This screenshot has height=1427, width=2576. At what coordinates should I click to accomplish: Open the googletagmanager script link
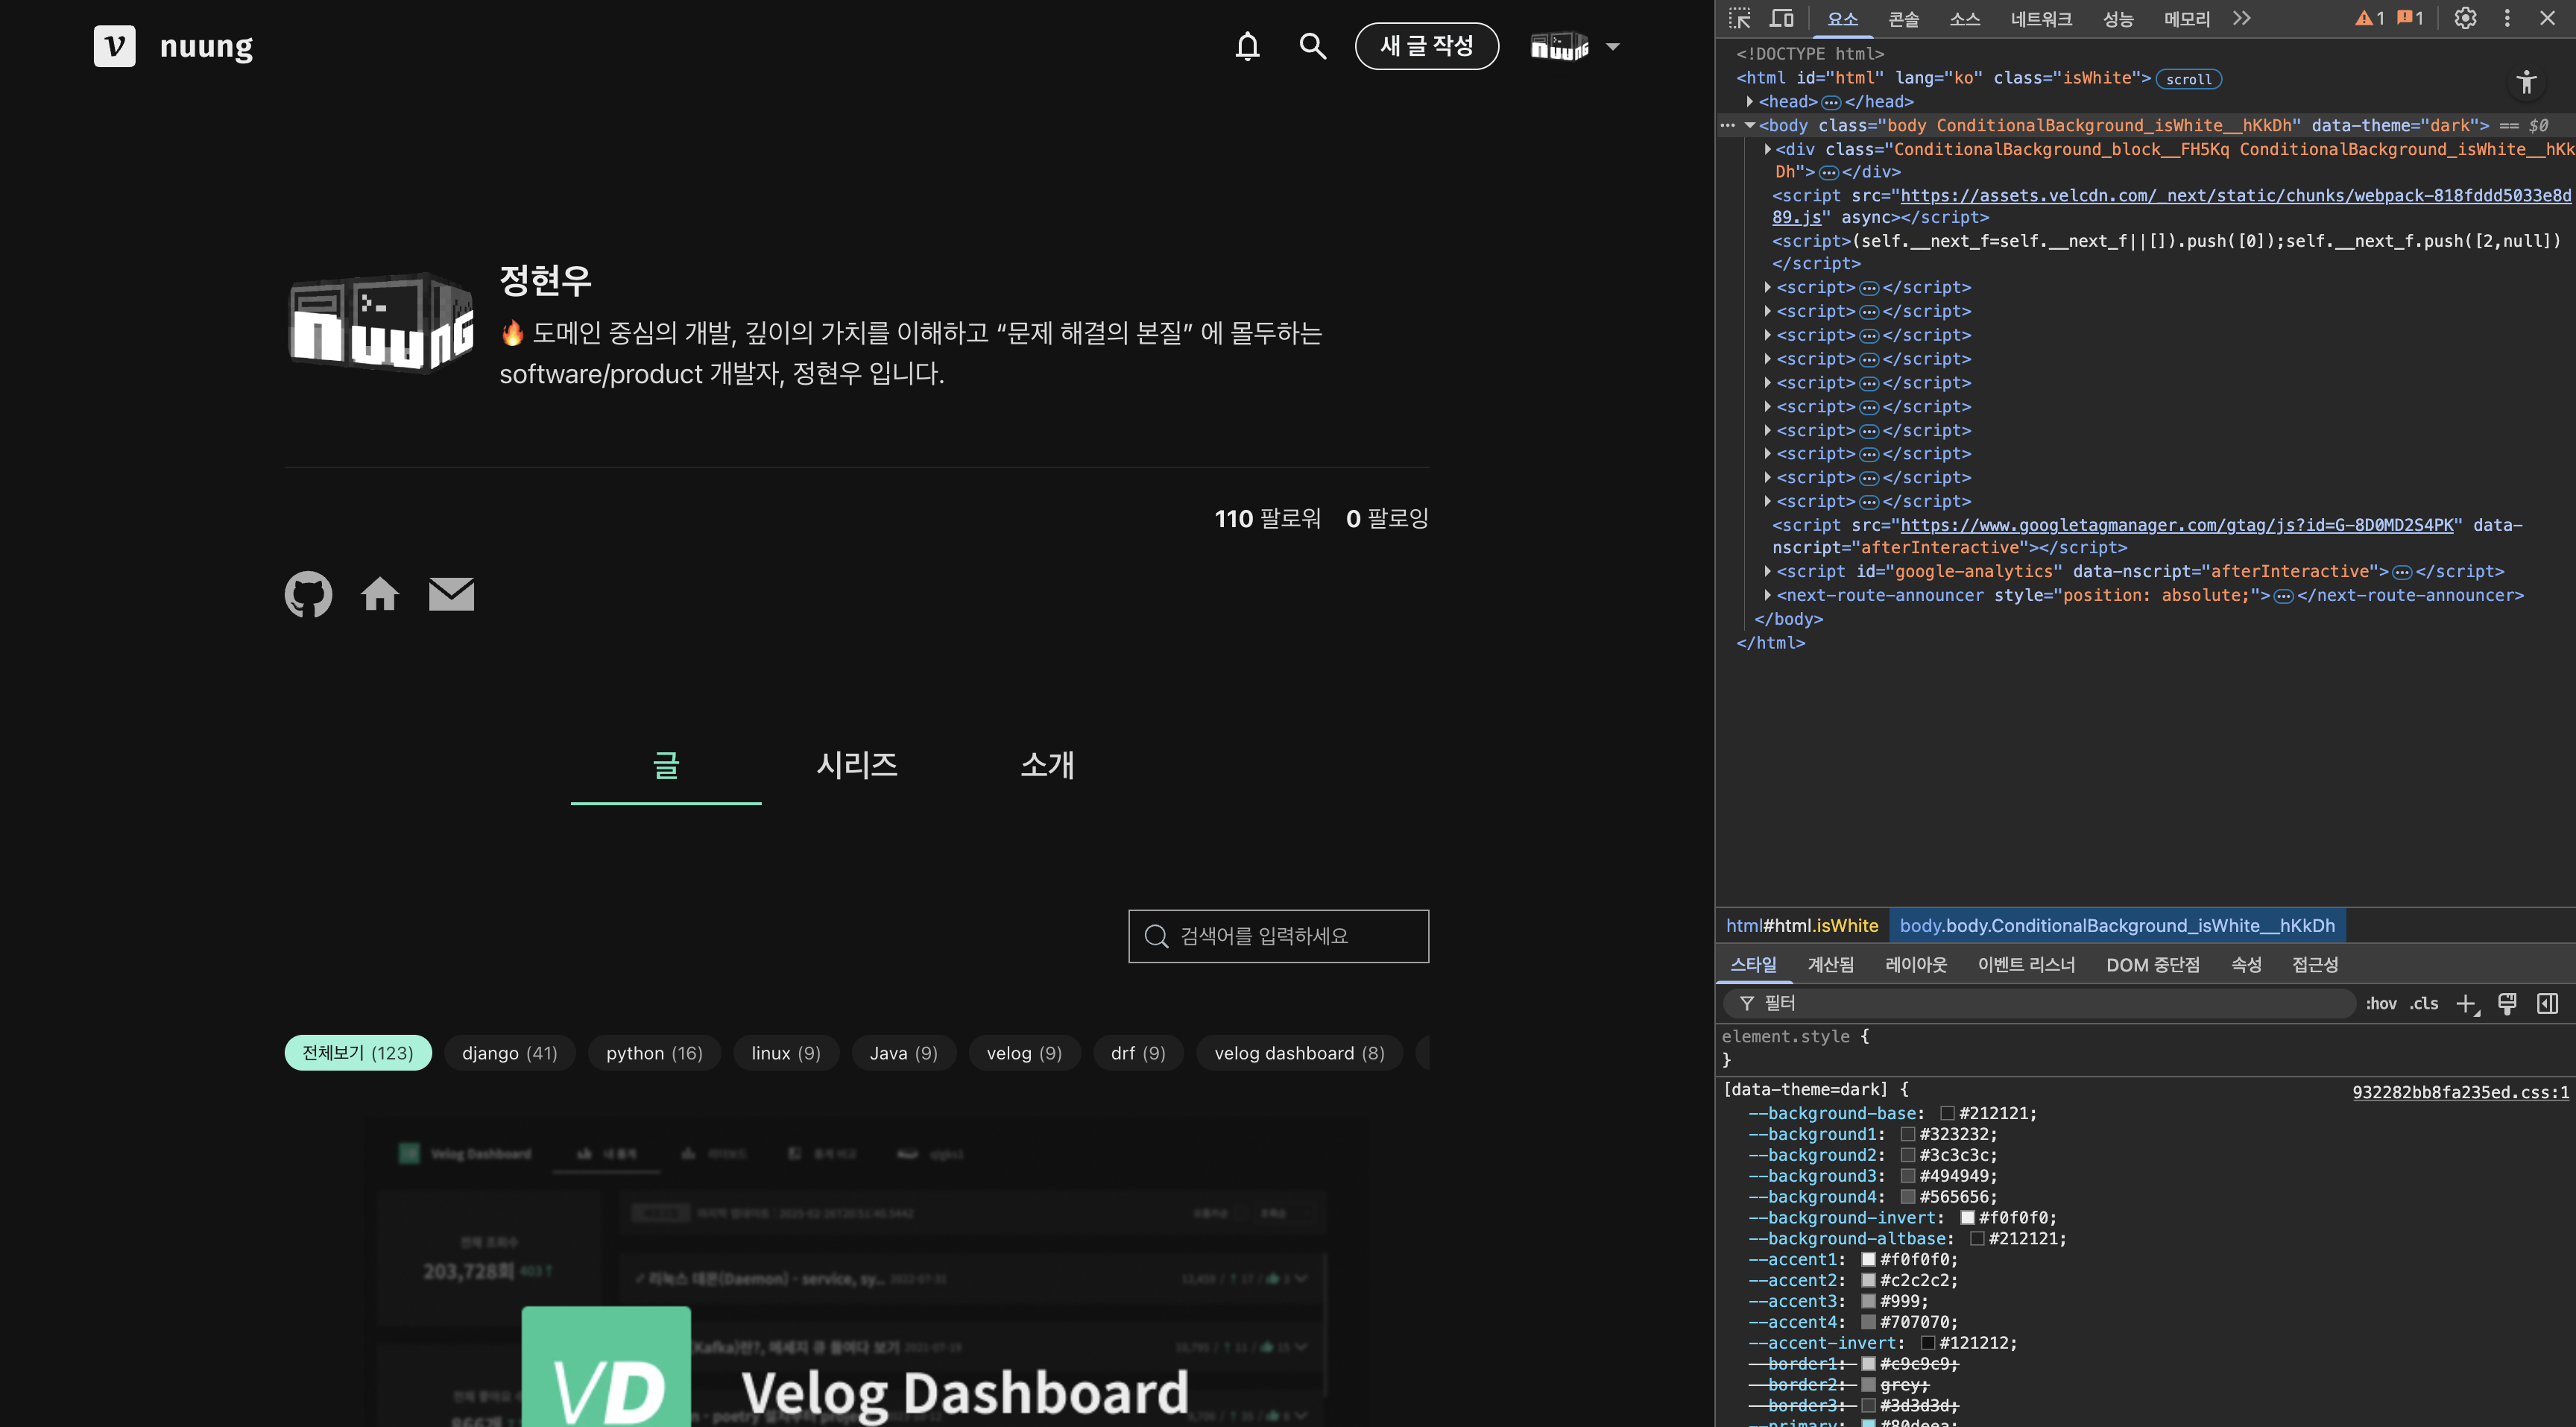coord(2177,525)
